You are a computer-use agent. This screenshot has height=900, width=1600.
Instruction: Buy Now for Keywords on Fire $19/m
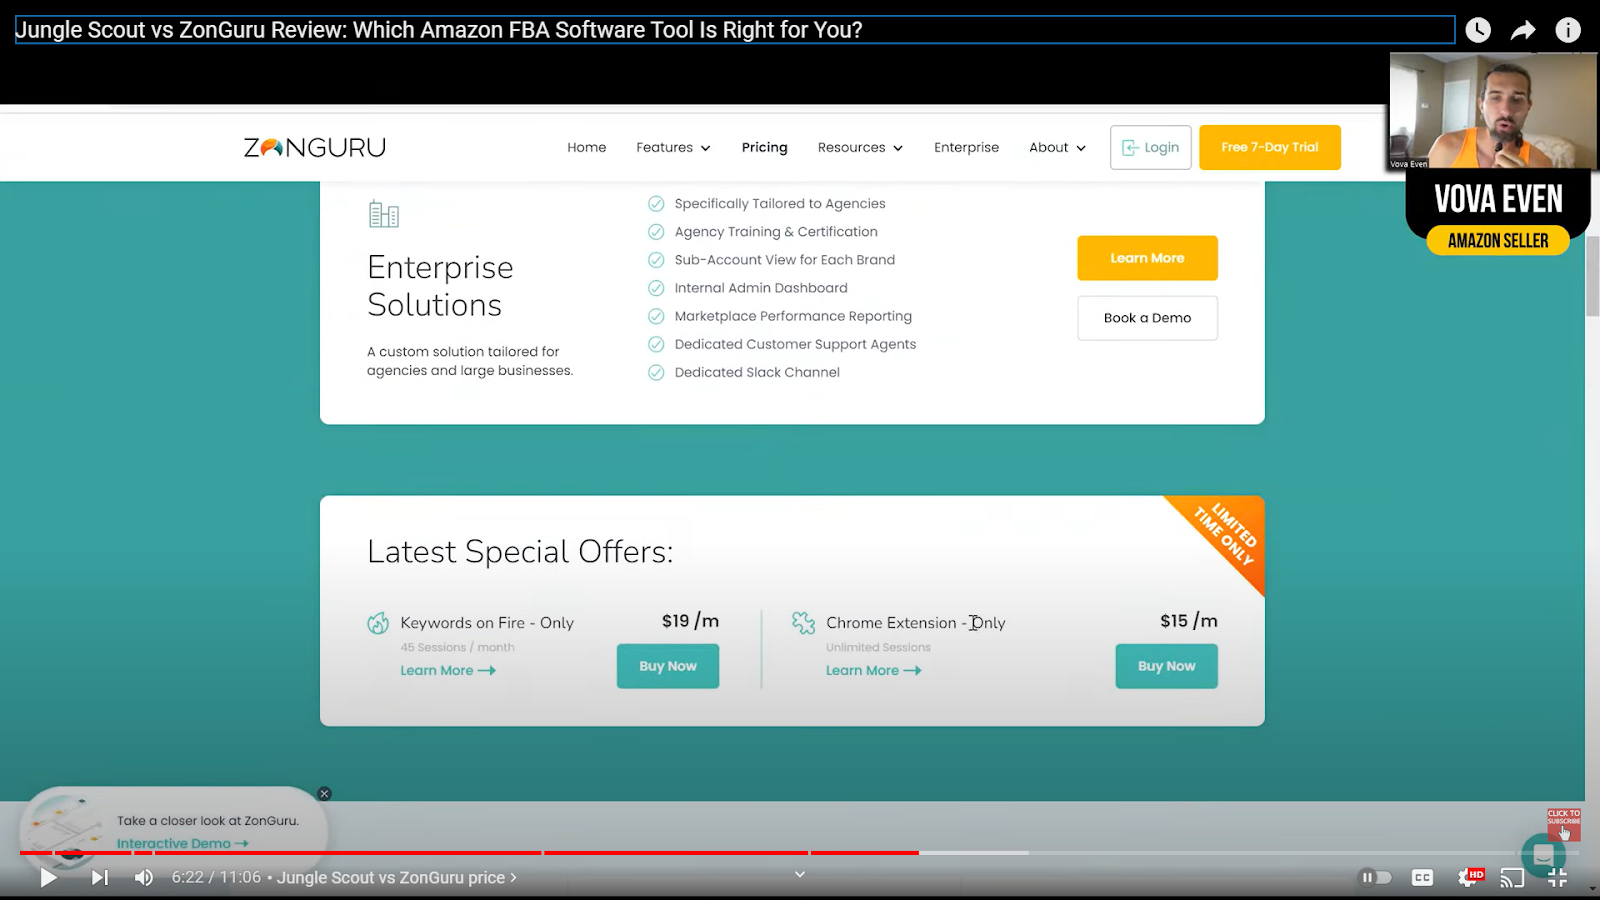pyautogui.click(x=668, y=666)
